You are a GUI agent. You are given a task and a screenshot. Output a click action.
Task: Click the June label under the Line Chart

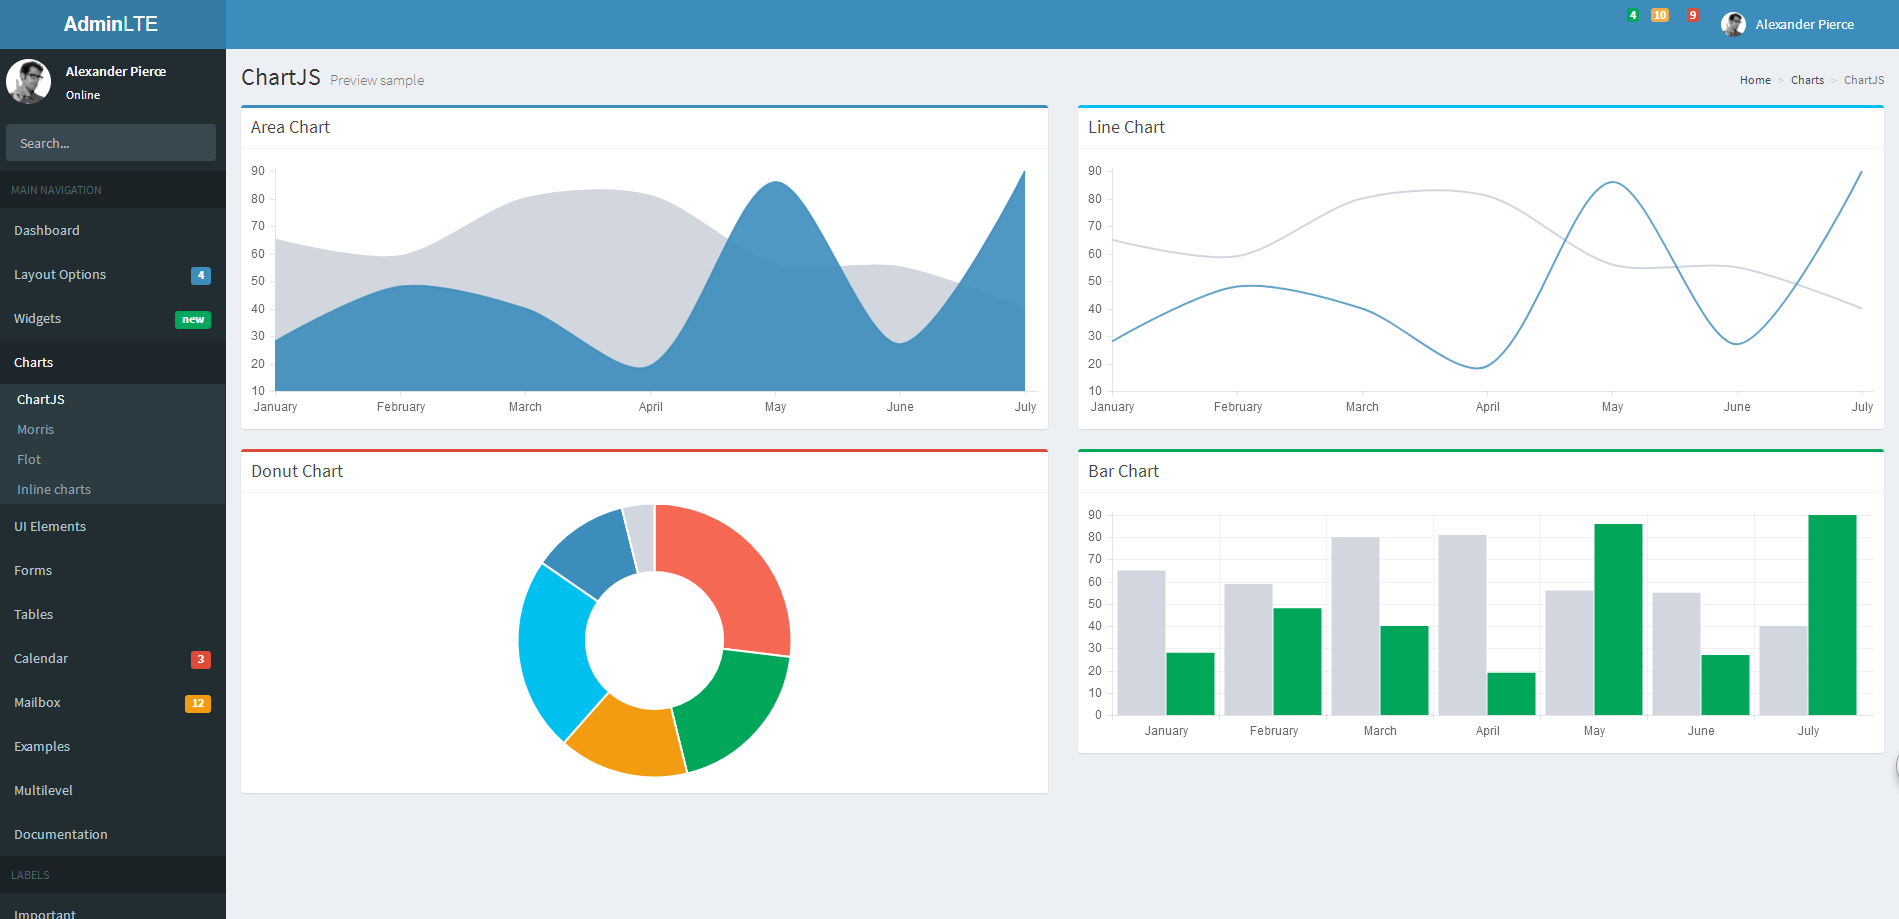coord(1737,407)
